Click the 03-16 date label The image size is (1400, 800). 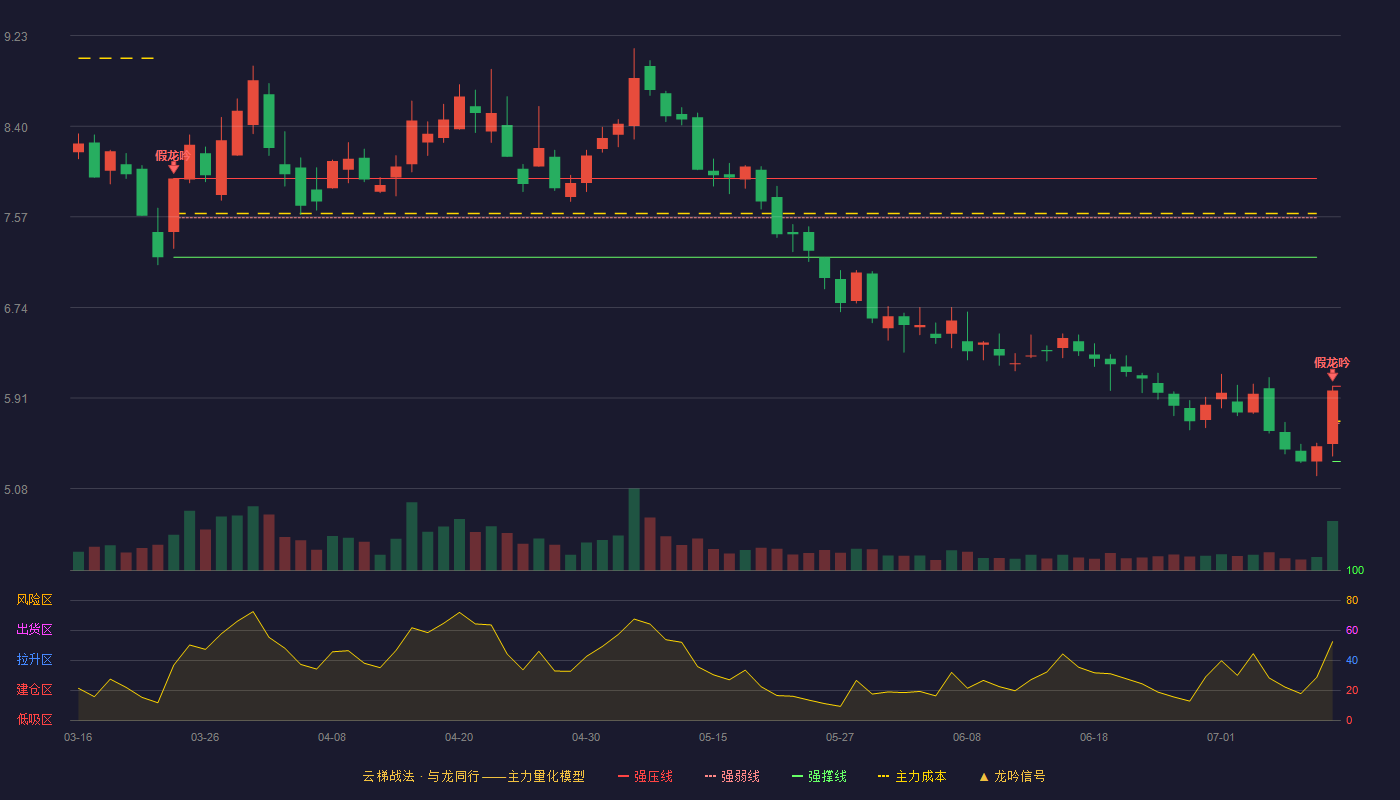[78, 737]
